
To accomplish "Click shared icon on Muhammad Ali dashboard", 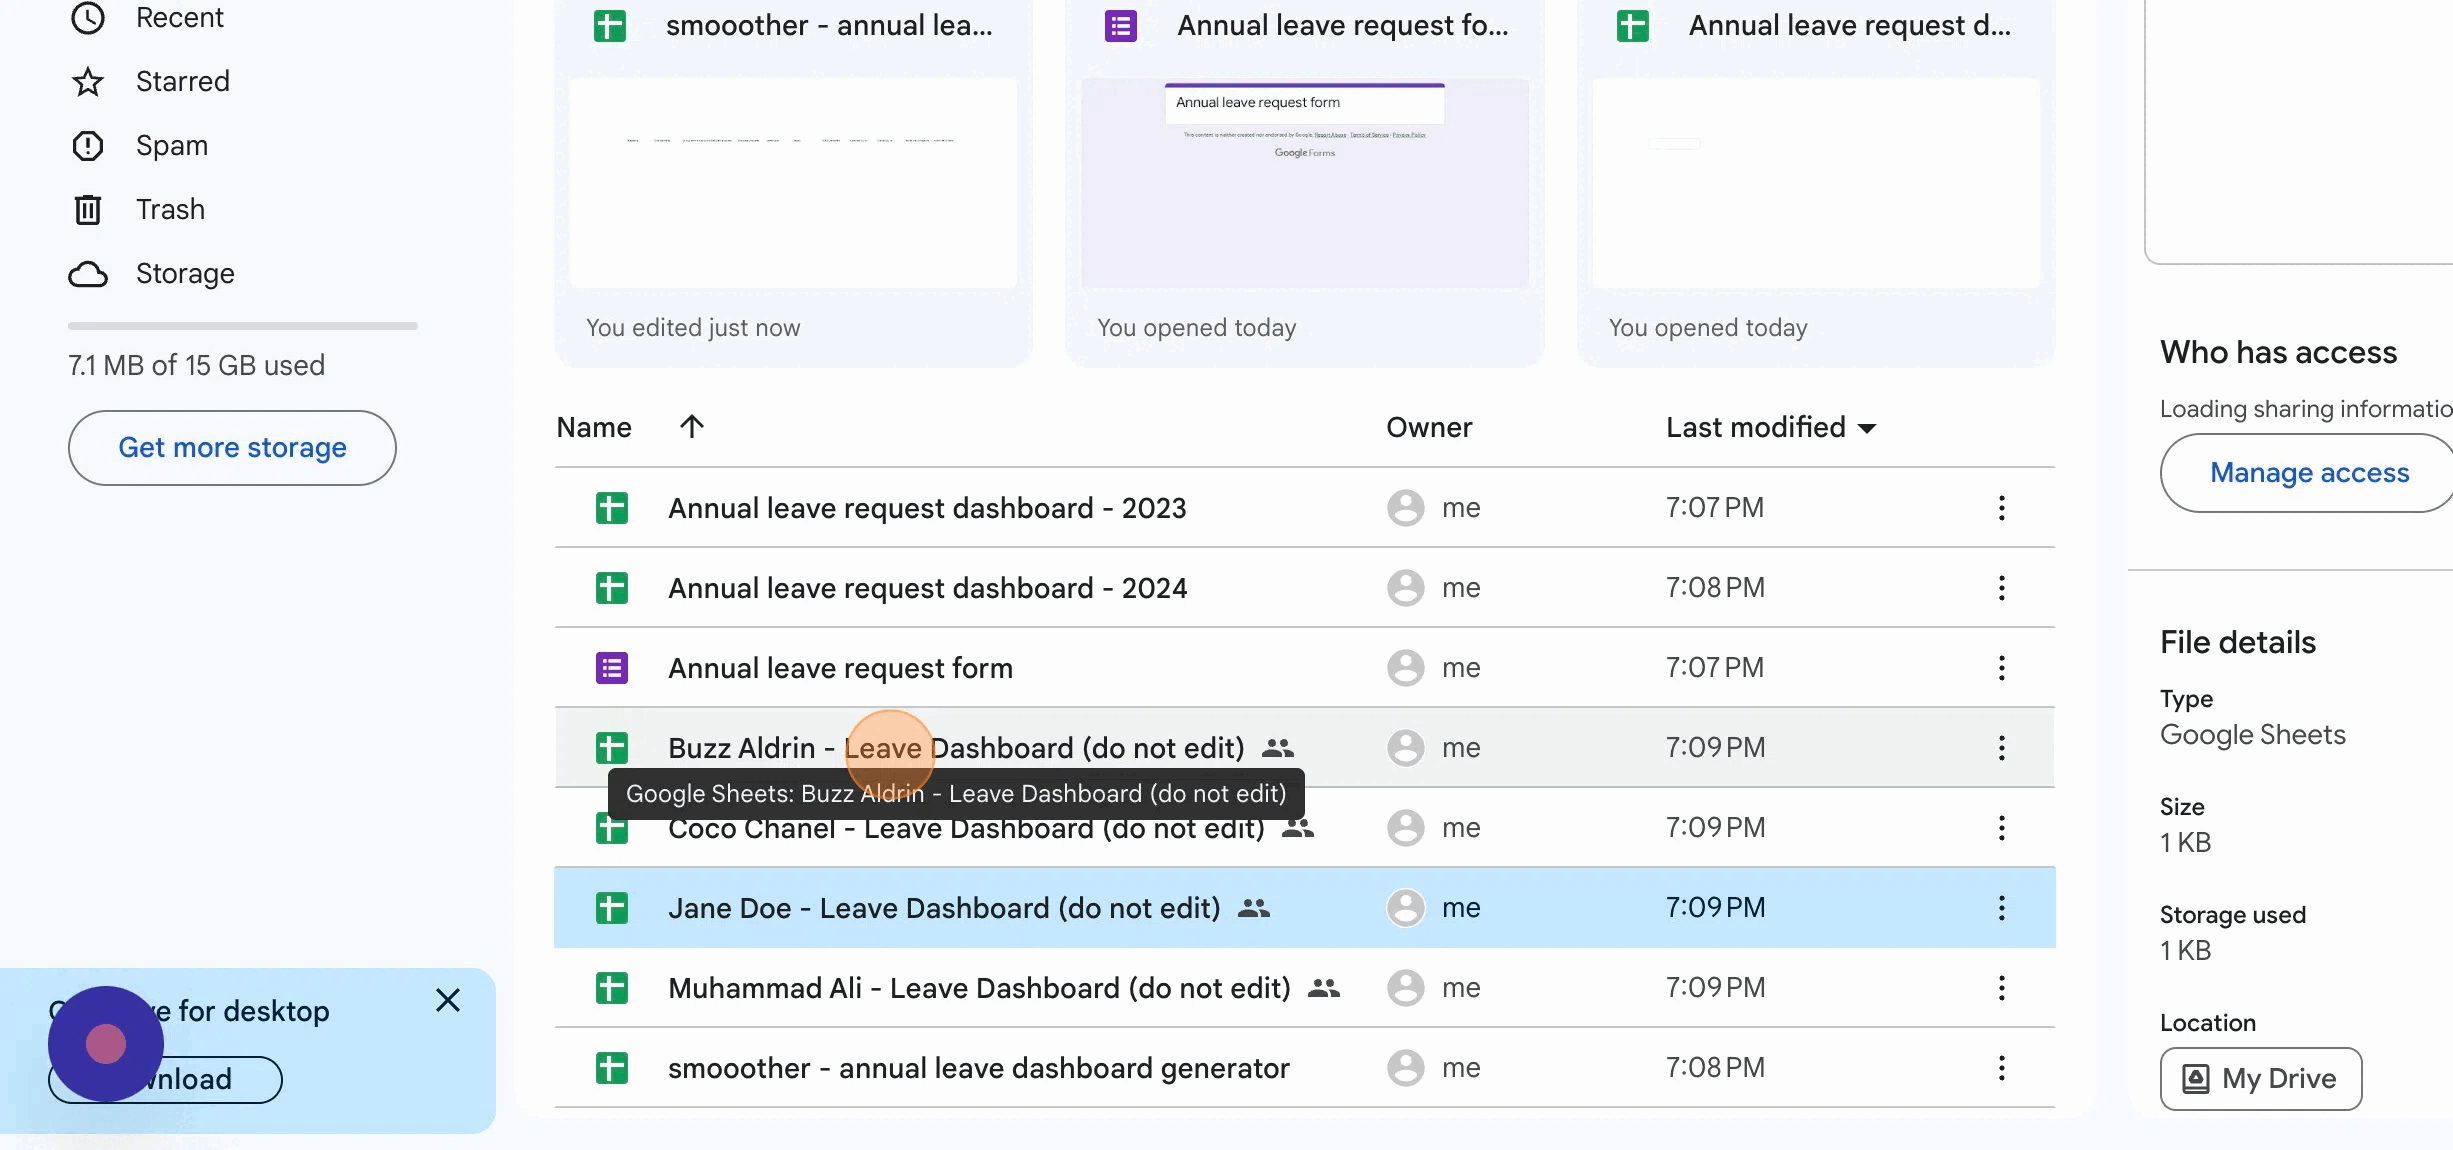I will point(1323,988).
